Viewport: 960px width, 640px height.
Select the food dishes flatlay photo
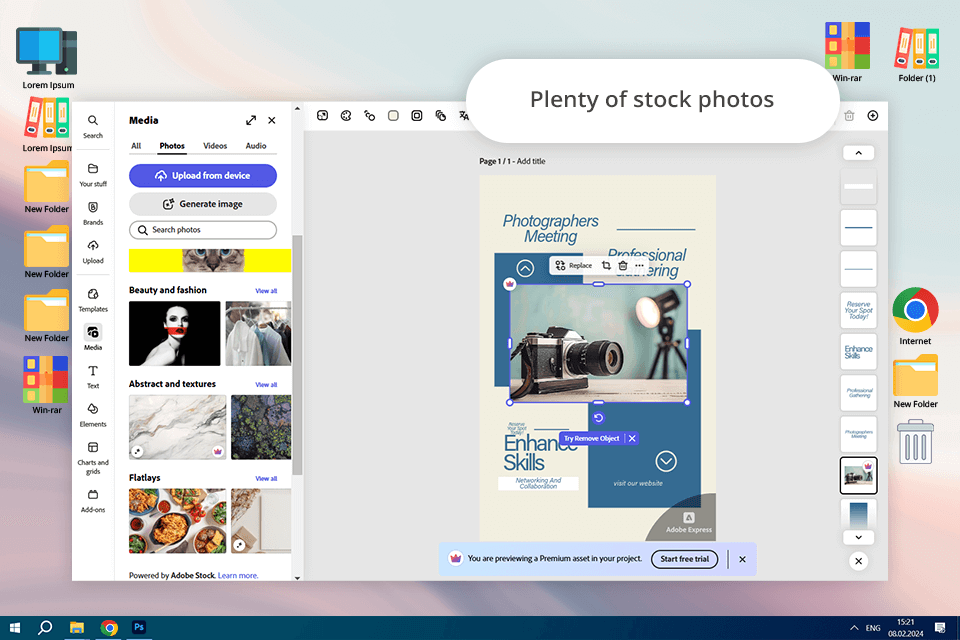click(x=178, y=521)
